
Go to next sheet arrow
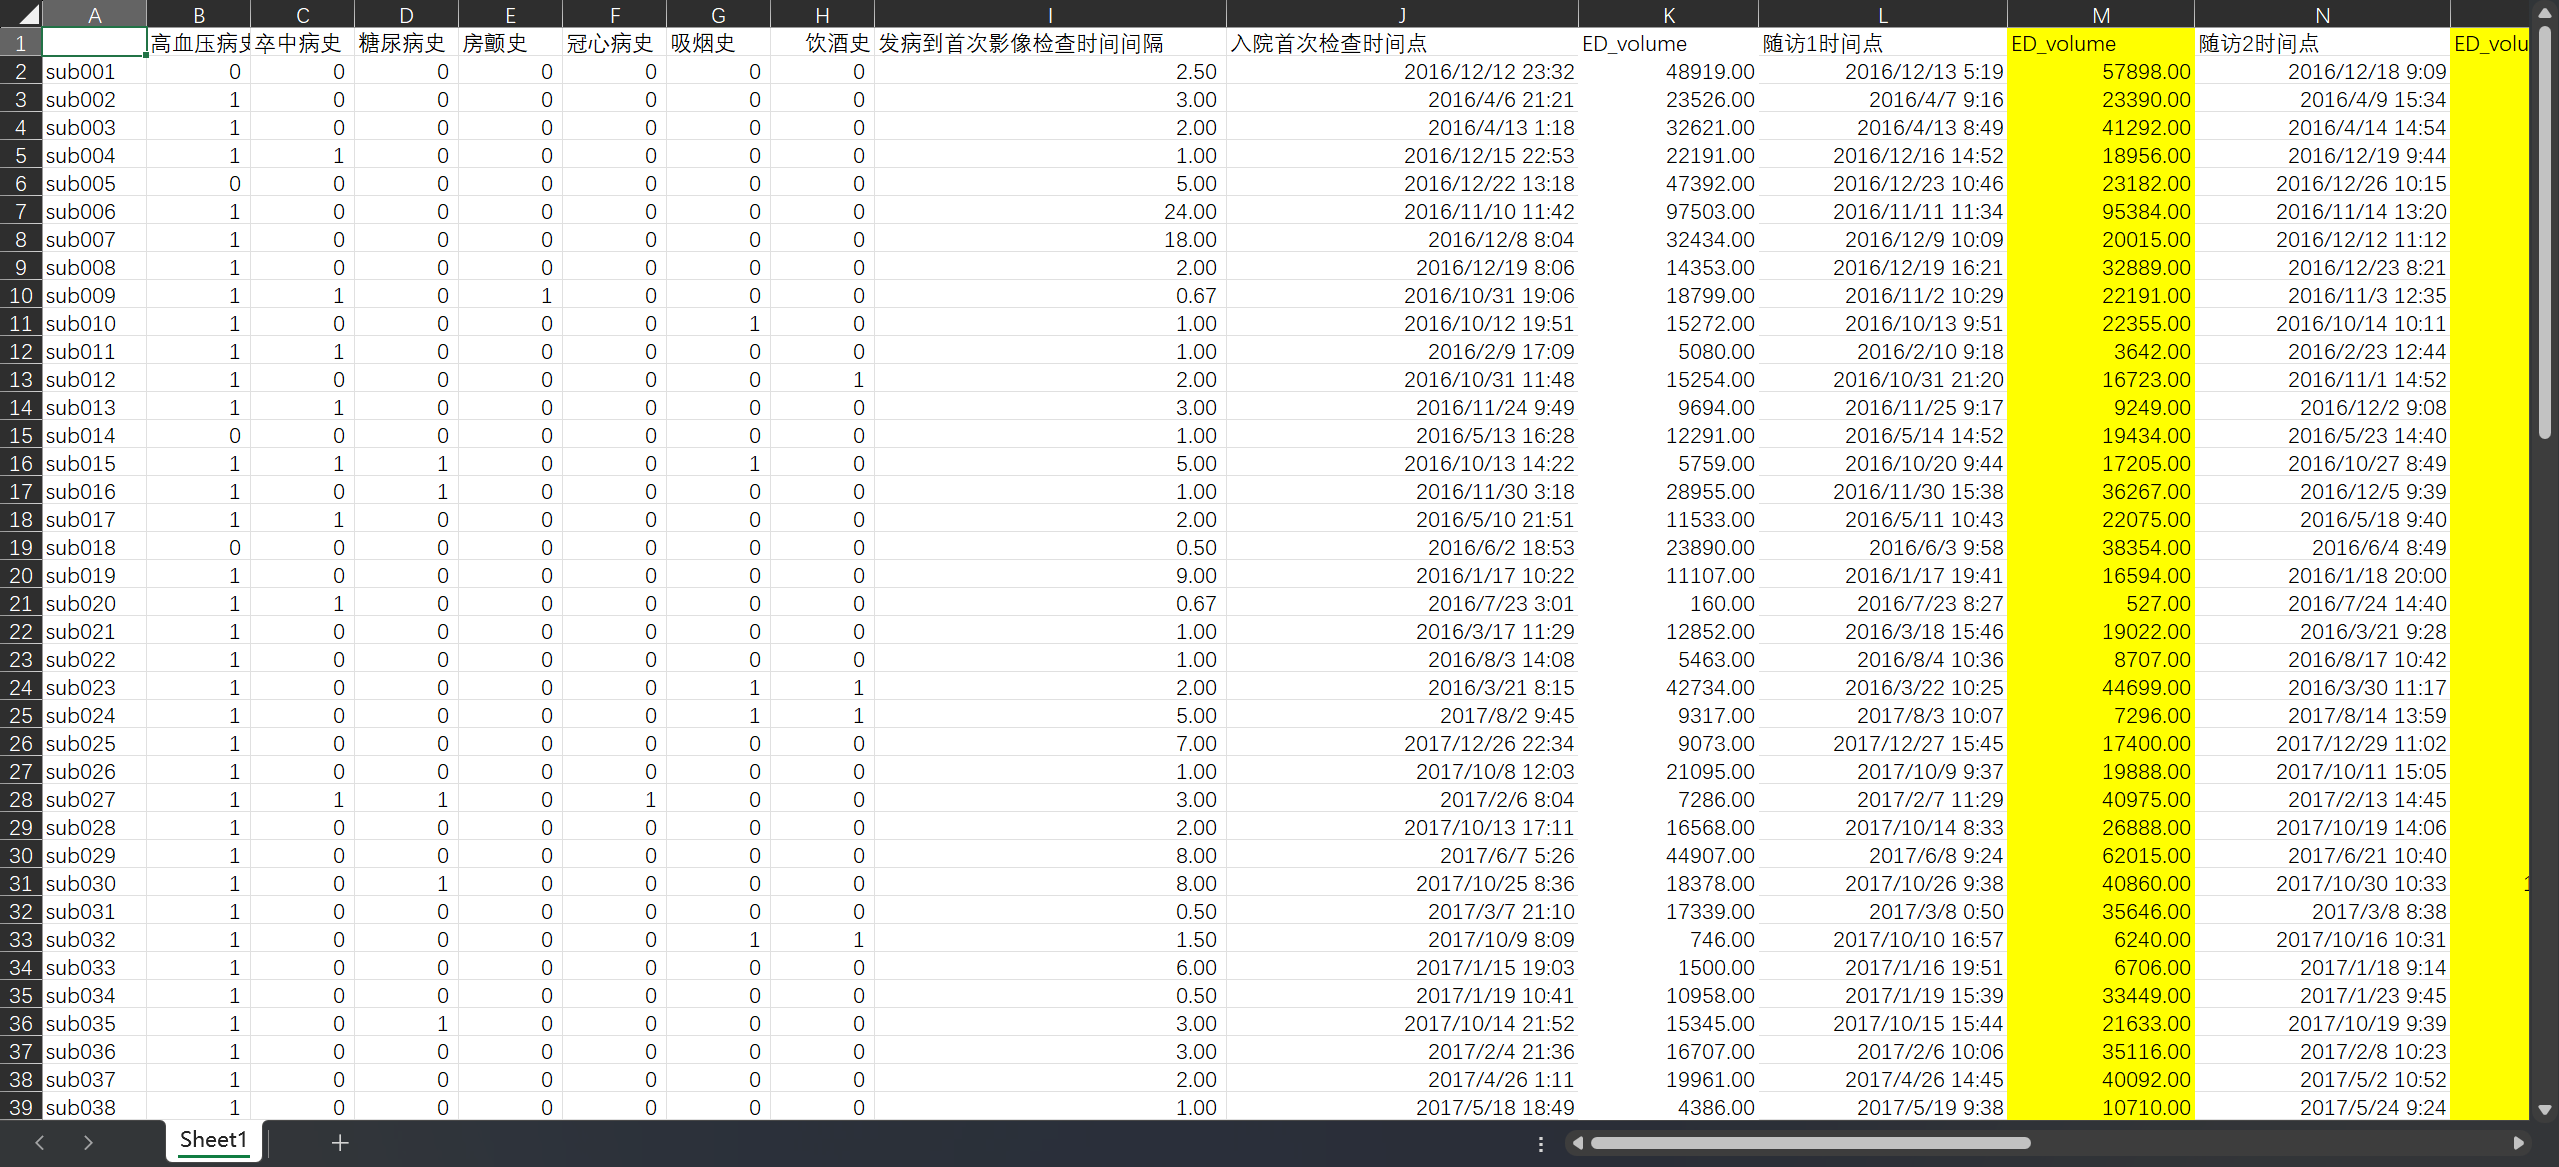pos(88,1142)
